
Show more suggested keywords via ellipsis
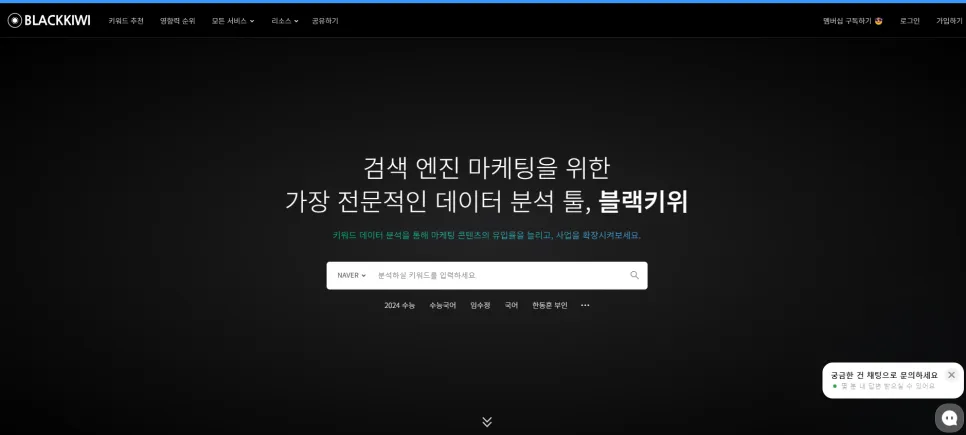coord(585,305)
